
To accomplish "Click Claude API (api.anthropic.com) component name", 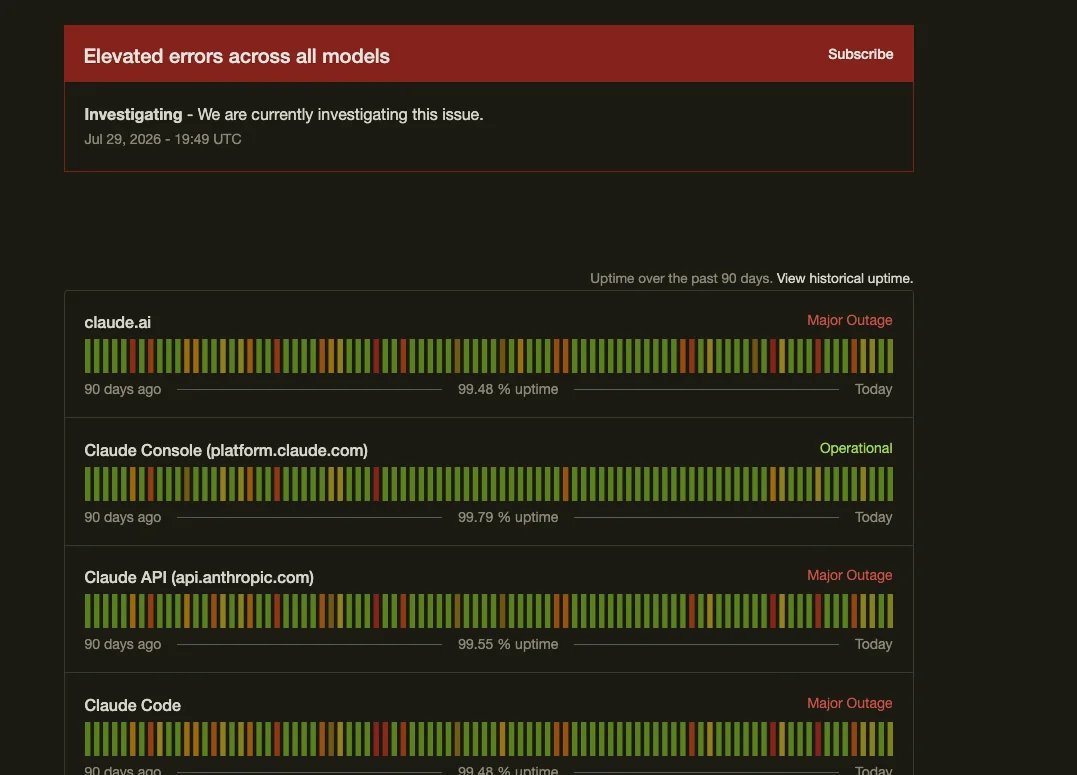I will 199,577.
